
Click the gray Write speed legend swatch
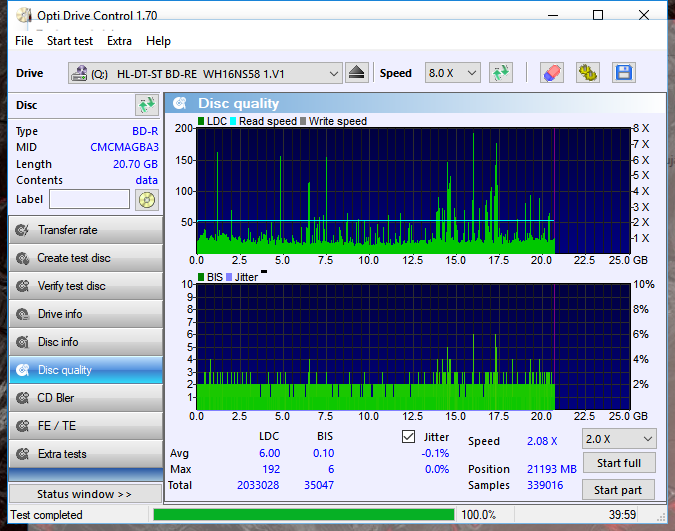click(303, 121)
